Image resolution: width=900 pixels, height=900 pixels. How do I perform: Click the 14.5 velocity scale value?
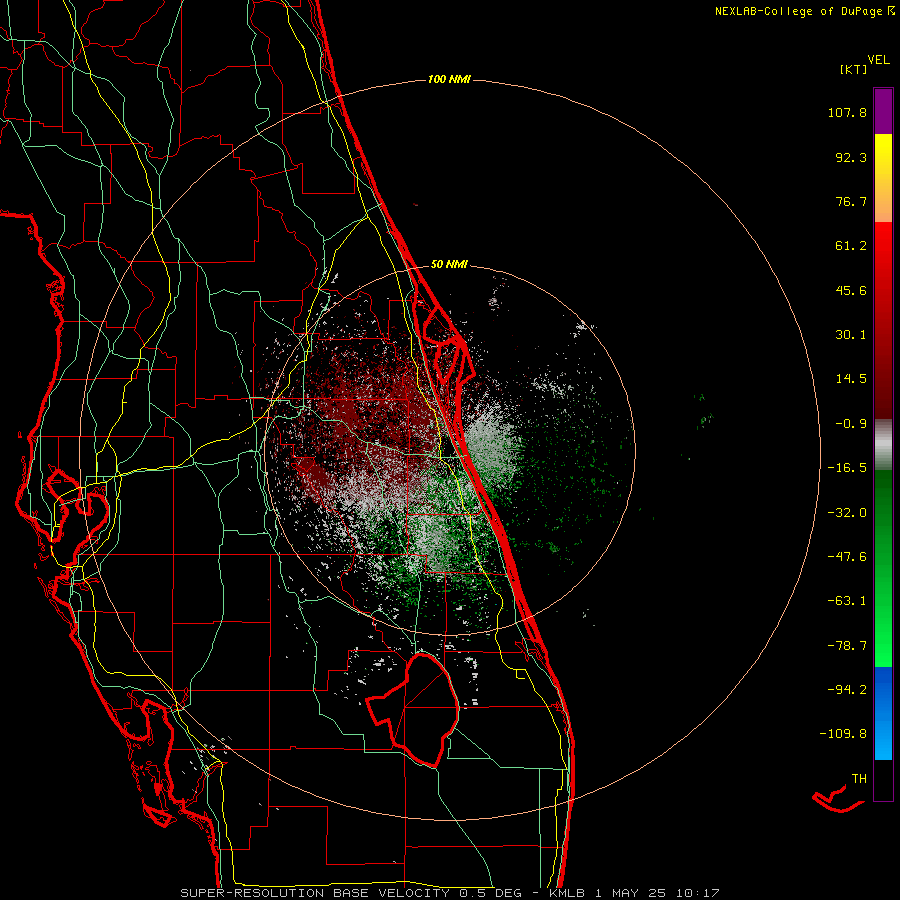pyautogui.click(x=851, y=379)
